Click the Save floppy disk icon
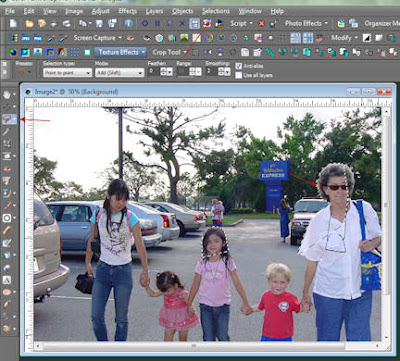This screenshot has height=361, width=400. click(99, 23)
